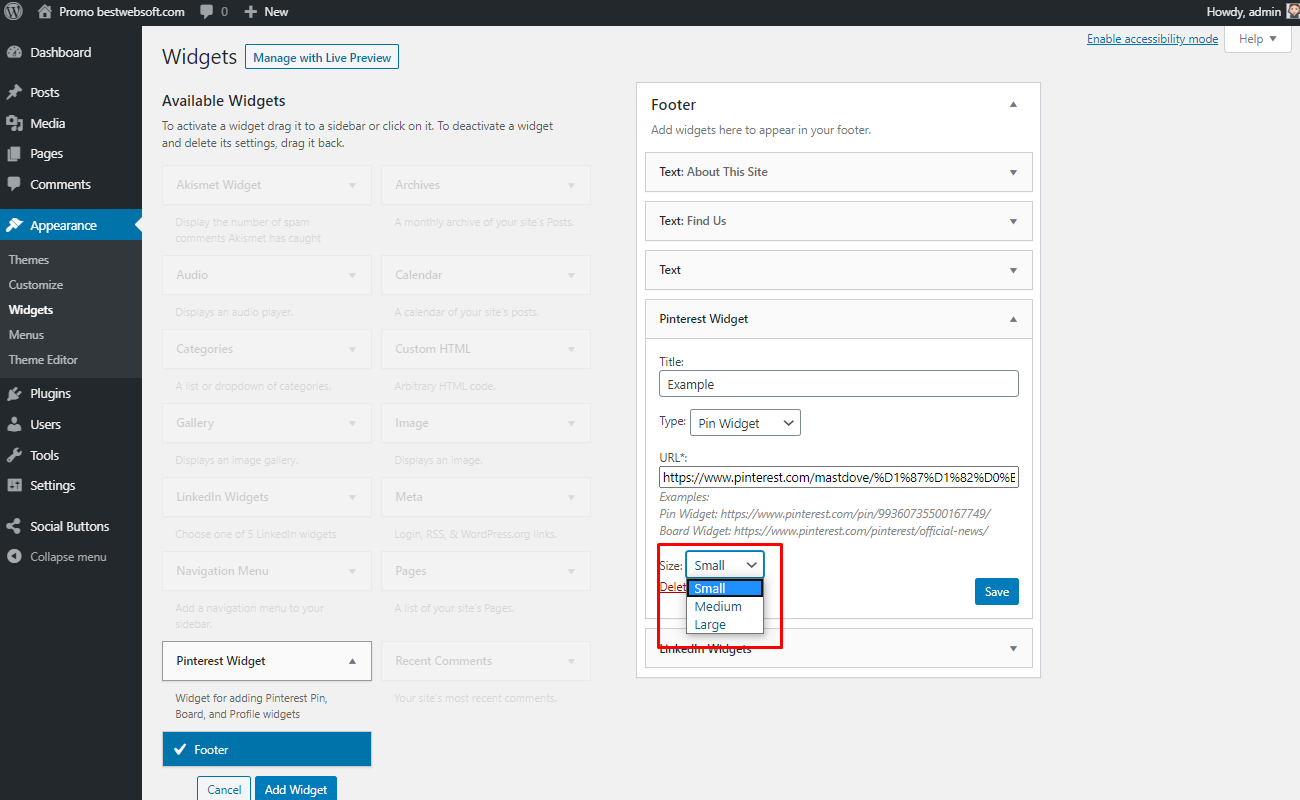
Task: Expand the Text: About This Site widget
Action: point(1013,172)
